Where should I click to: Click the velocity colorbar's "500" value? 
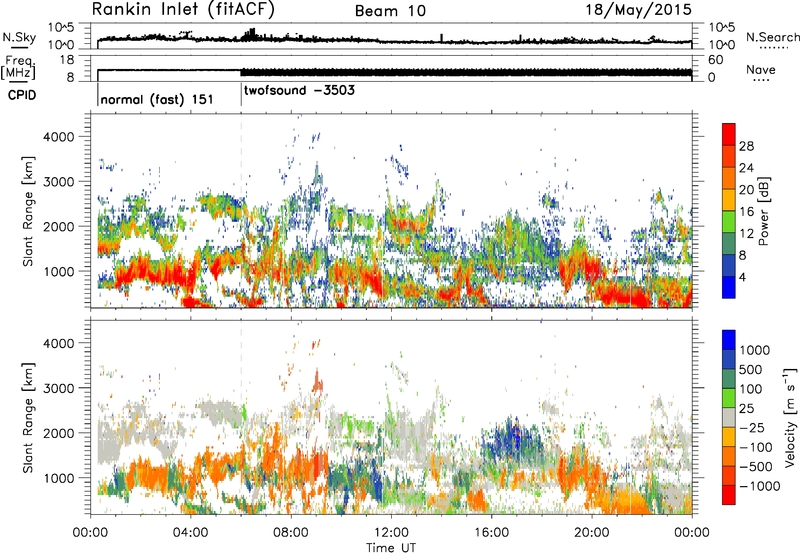(751, 370)
